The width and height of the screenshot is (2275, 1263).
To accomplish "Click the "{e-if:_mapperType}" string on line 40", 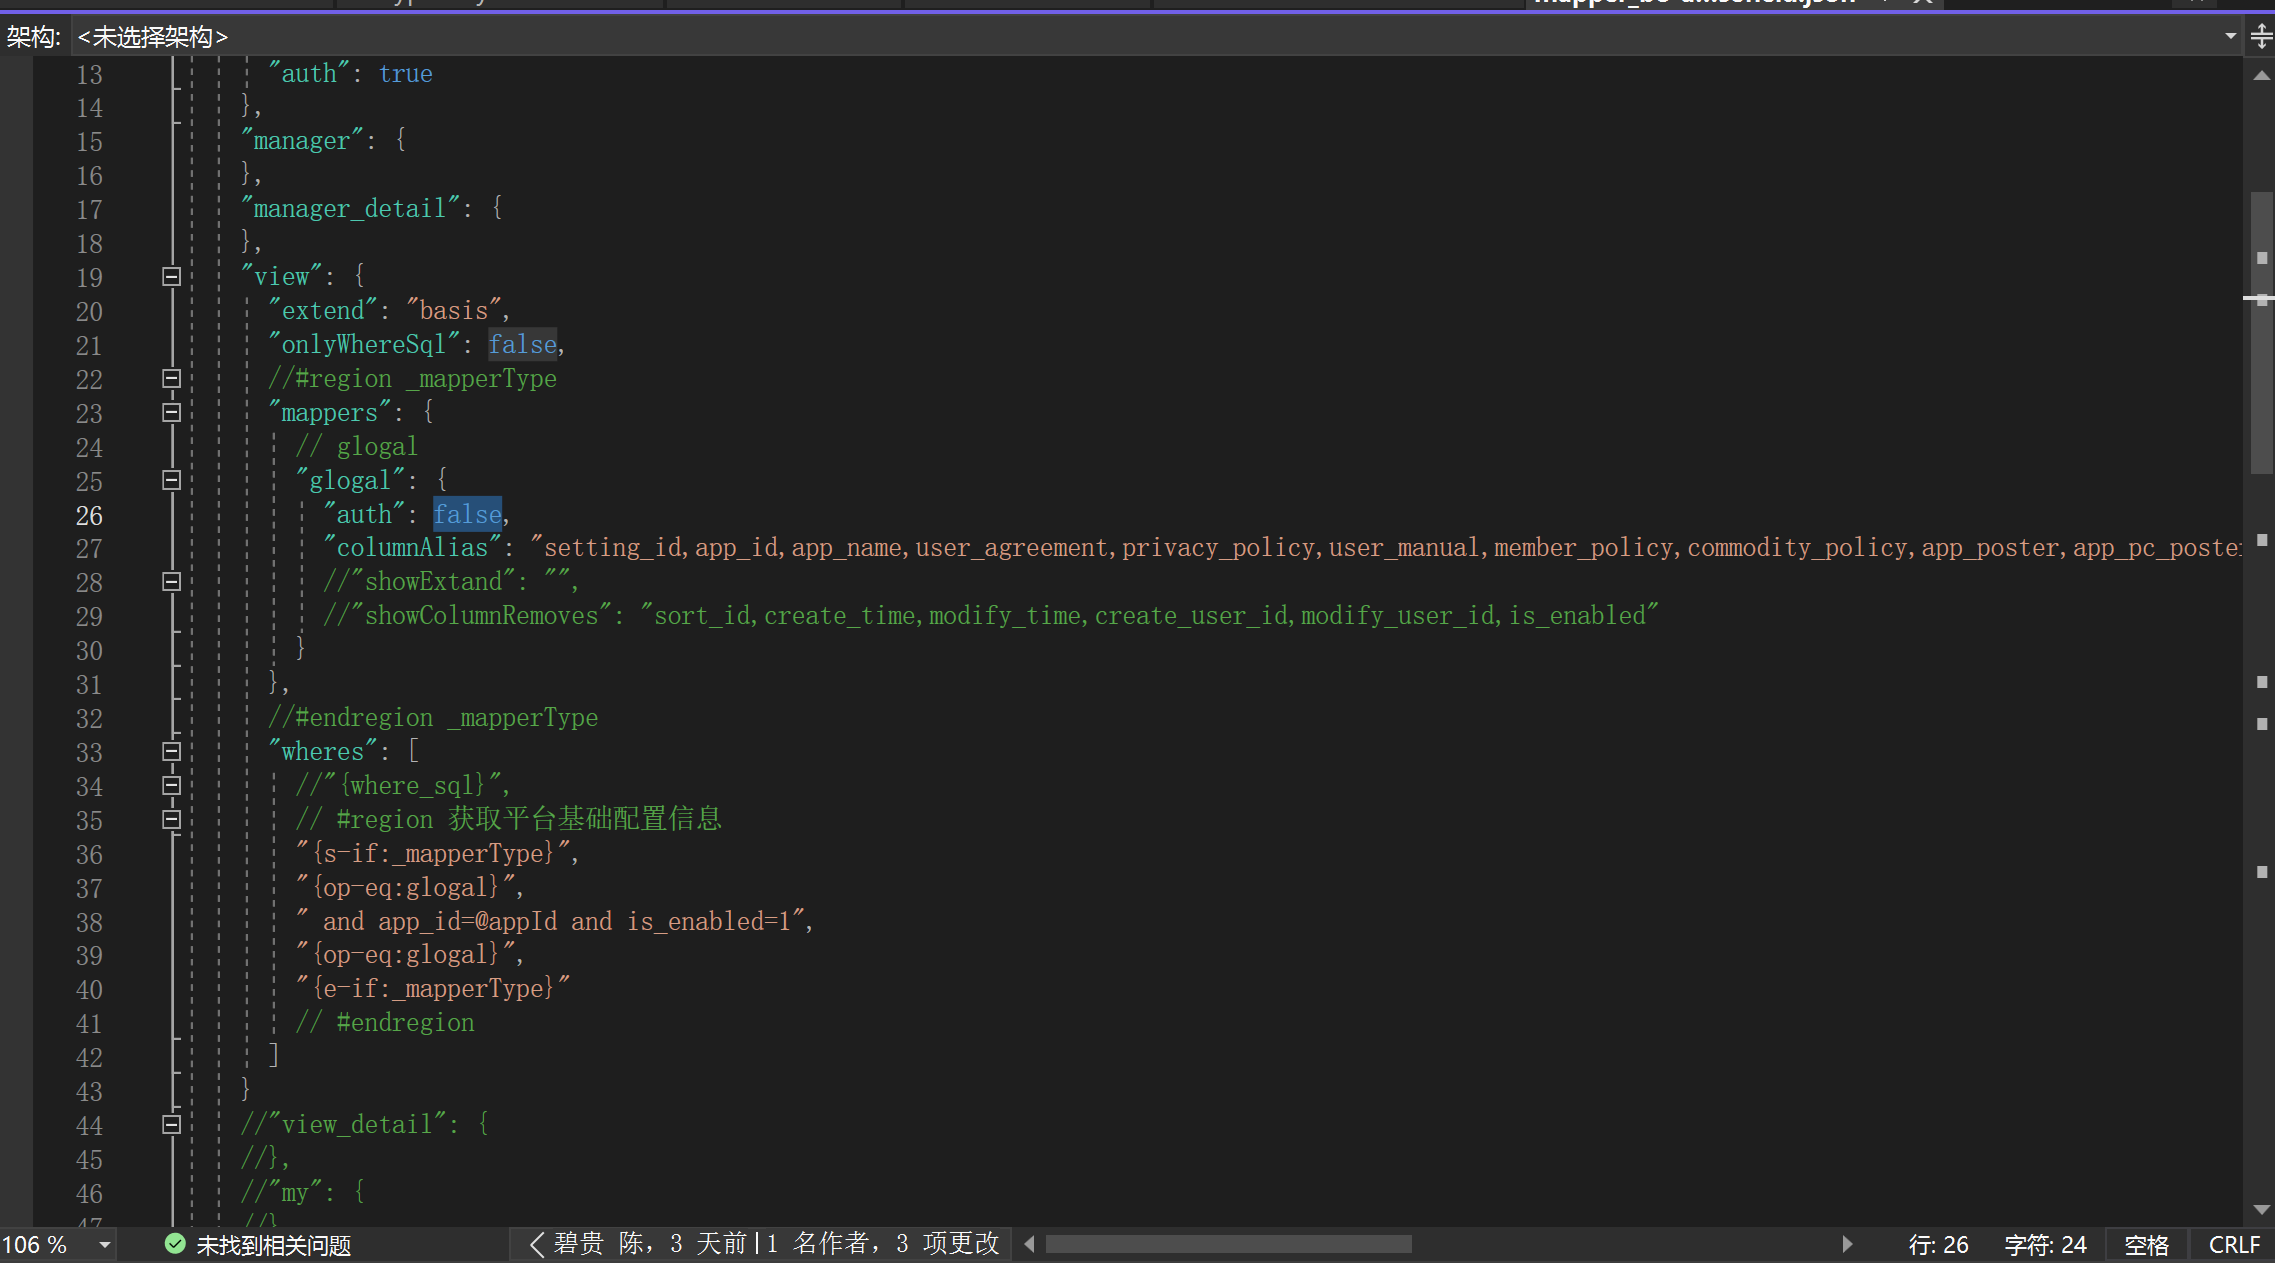I will click(x=433, y=989).
